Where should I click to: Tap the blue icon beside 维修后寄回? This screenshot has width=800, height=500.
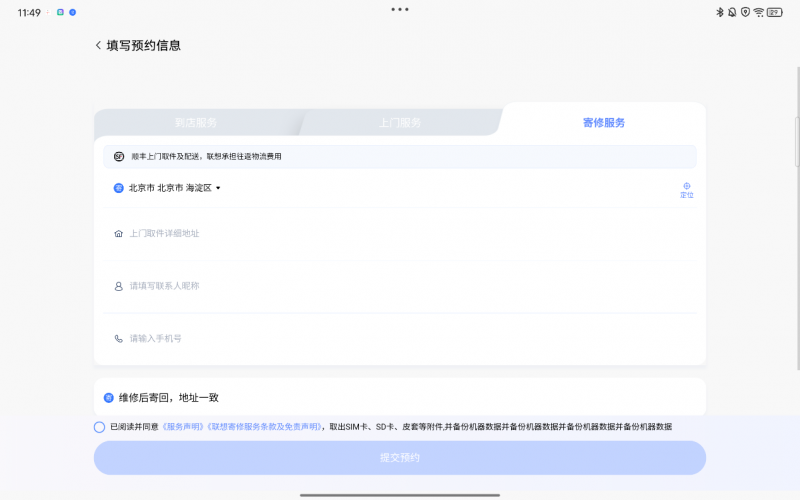tap(109, 397)
